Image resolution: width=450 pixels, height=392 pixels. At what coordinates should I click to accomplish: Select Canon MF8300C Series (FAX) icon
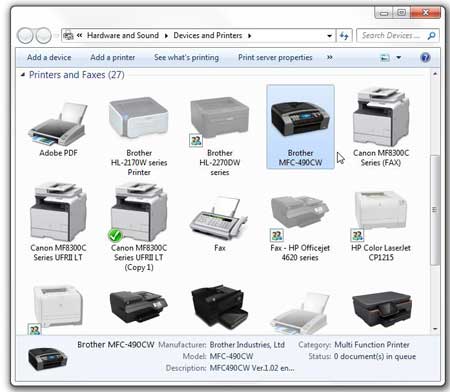click(x=381, y=117)
